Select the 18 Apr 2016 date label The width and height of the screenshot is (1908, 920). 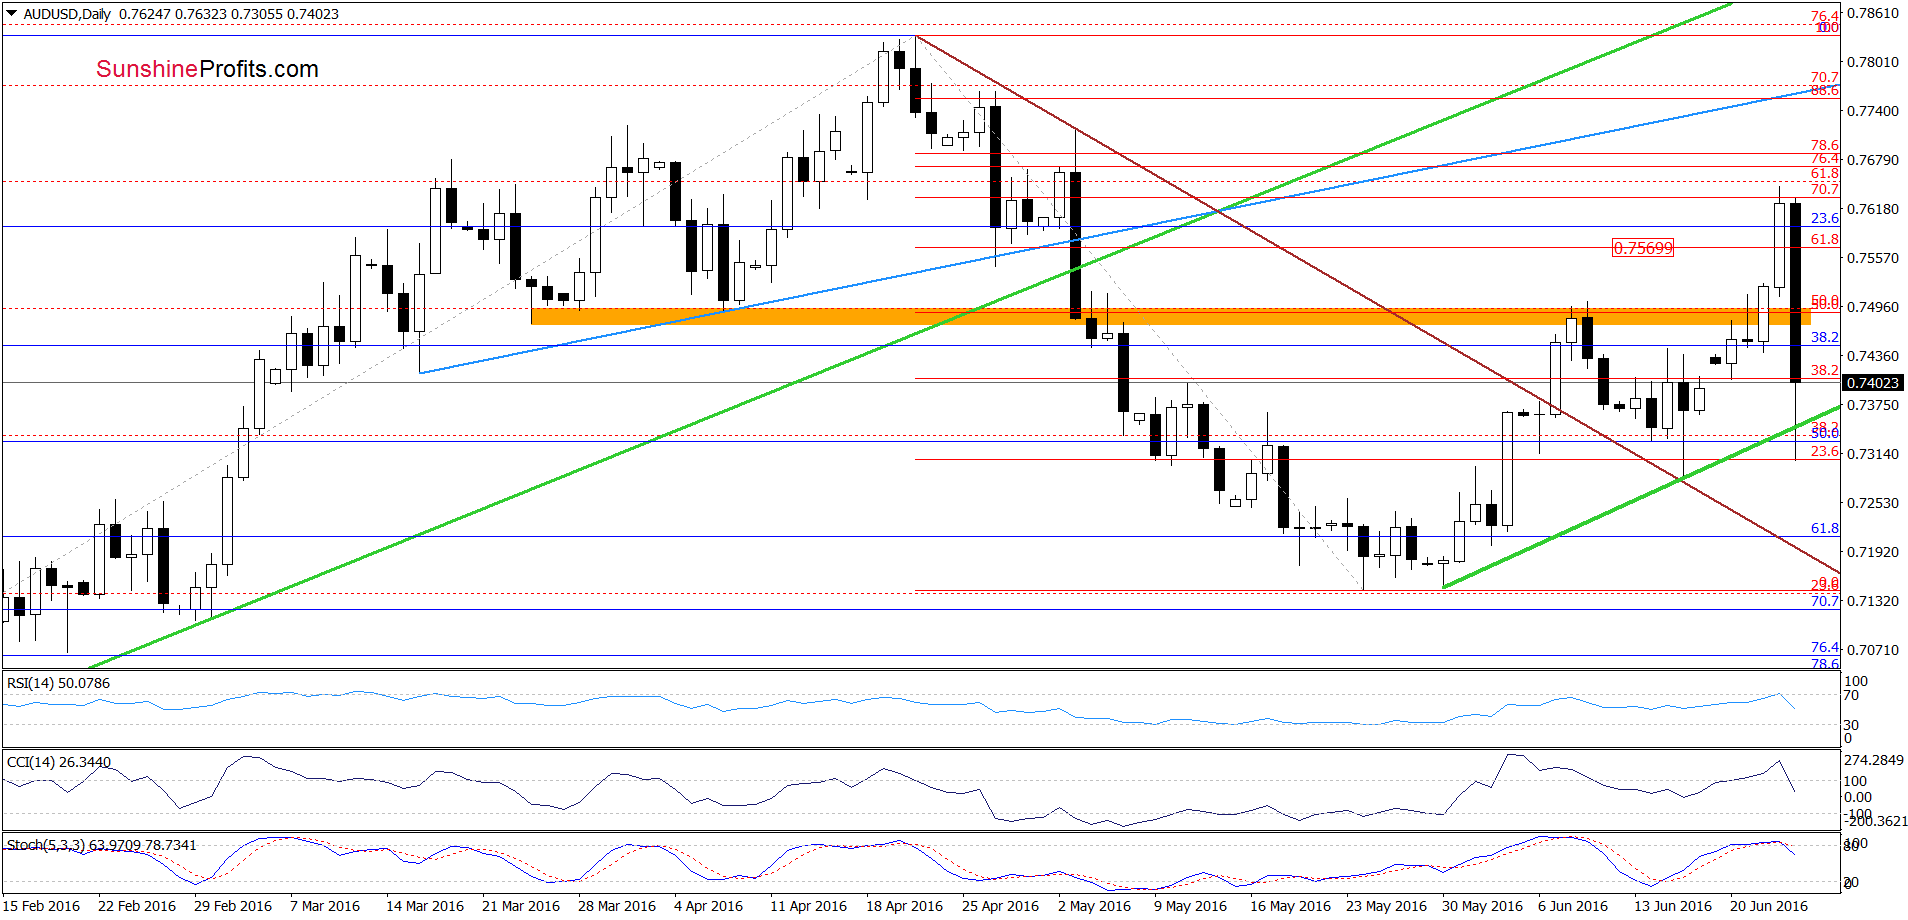pyautogui.click(x=904, y=906)
